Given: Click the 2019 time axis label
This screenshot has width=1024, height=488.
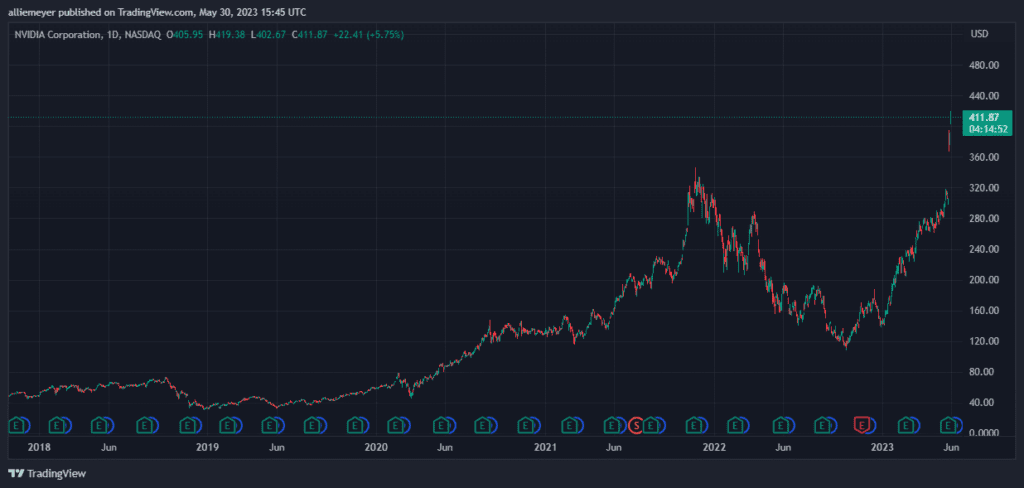Looking at the screenshot, I should (x=207, y=448).
